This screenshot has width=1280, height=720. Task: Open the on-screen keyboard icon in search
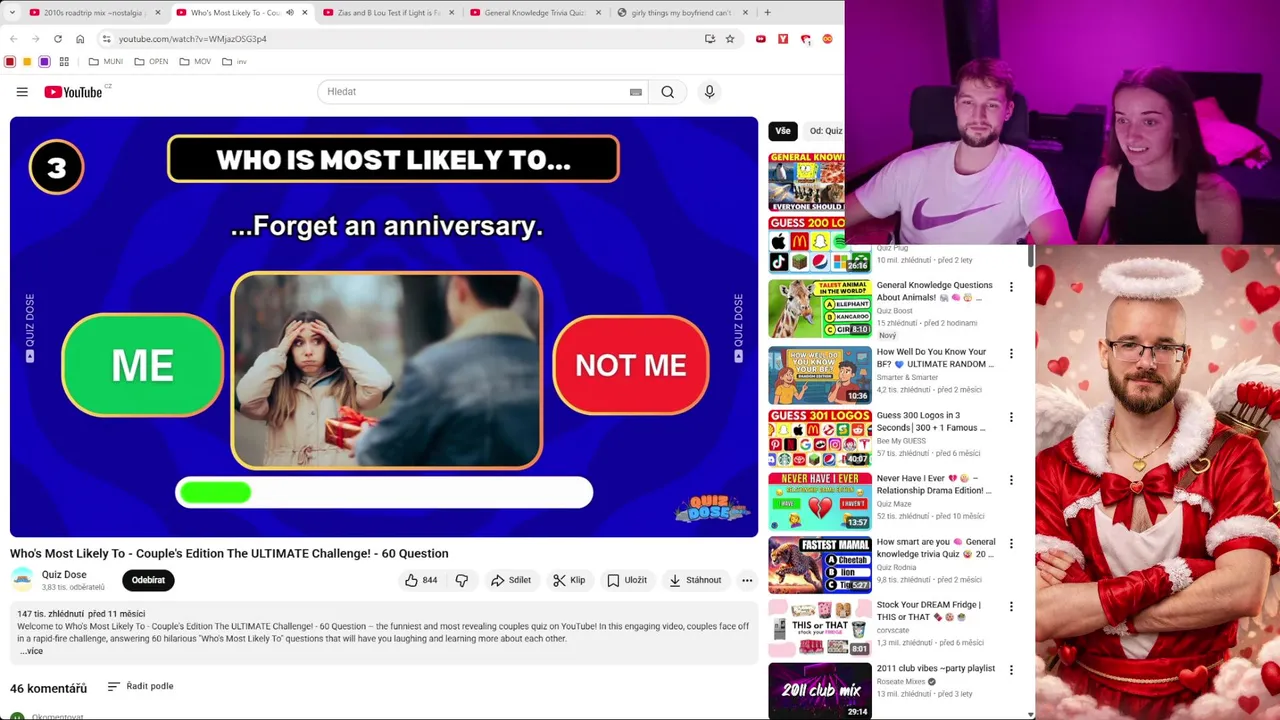coord(635,92)
